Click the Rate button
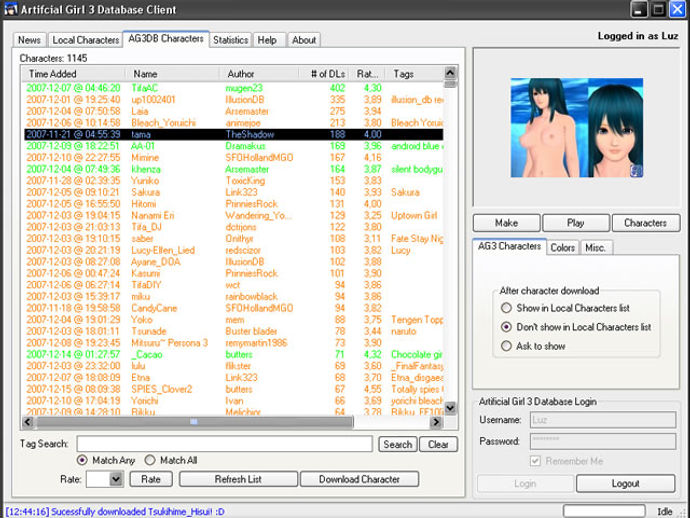The height and width of the screenshot is (518, 690). 151,479
